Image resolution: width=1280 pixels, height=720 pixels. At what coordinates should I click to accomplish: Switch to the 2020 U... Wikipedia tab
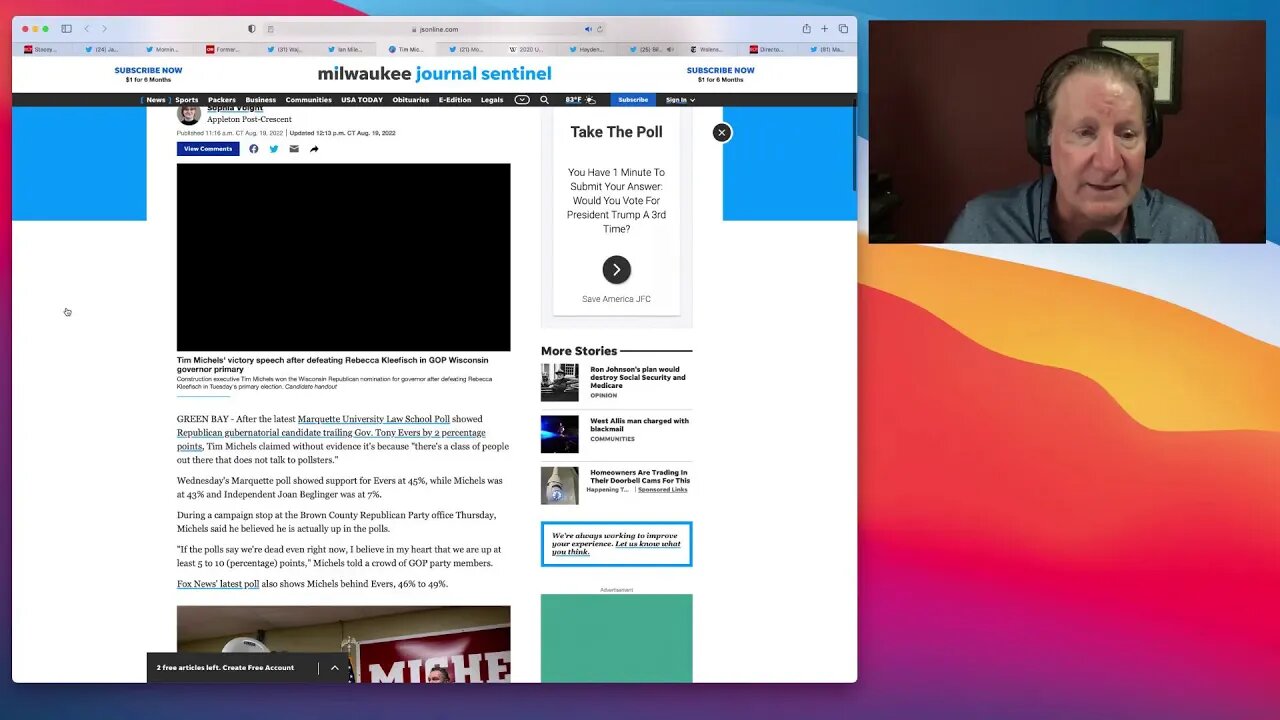[527, 49]
